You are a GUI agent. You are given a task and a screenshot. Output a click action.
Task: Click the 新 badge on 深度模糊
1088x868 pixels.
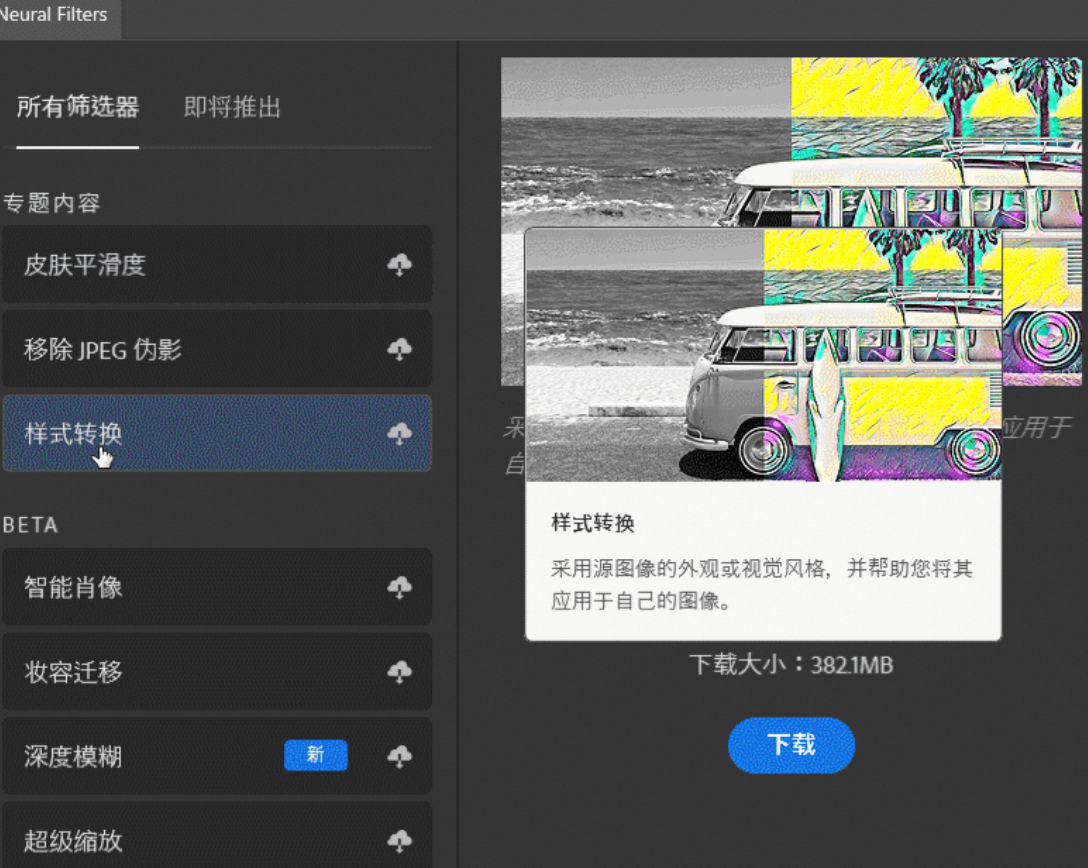click(x=316, y=755)
